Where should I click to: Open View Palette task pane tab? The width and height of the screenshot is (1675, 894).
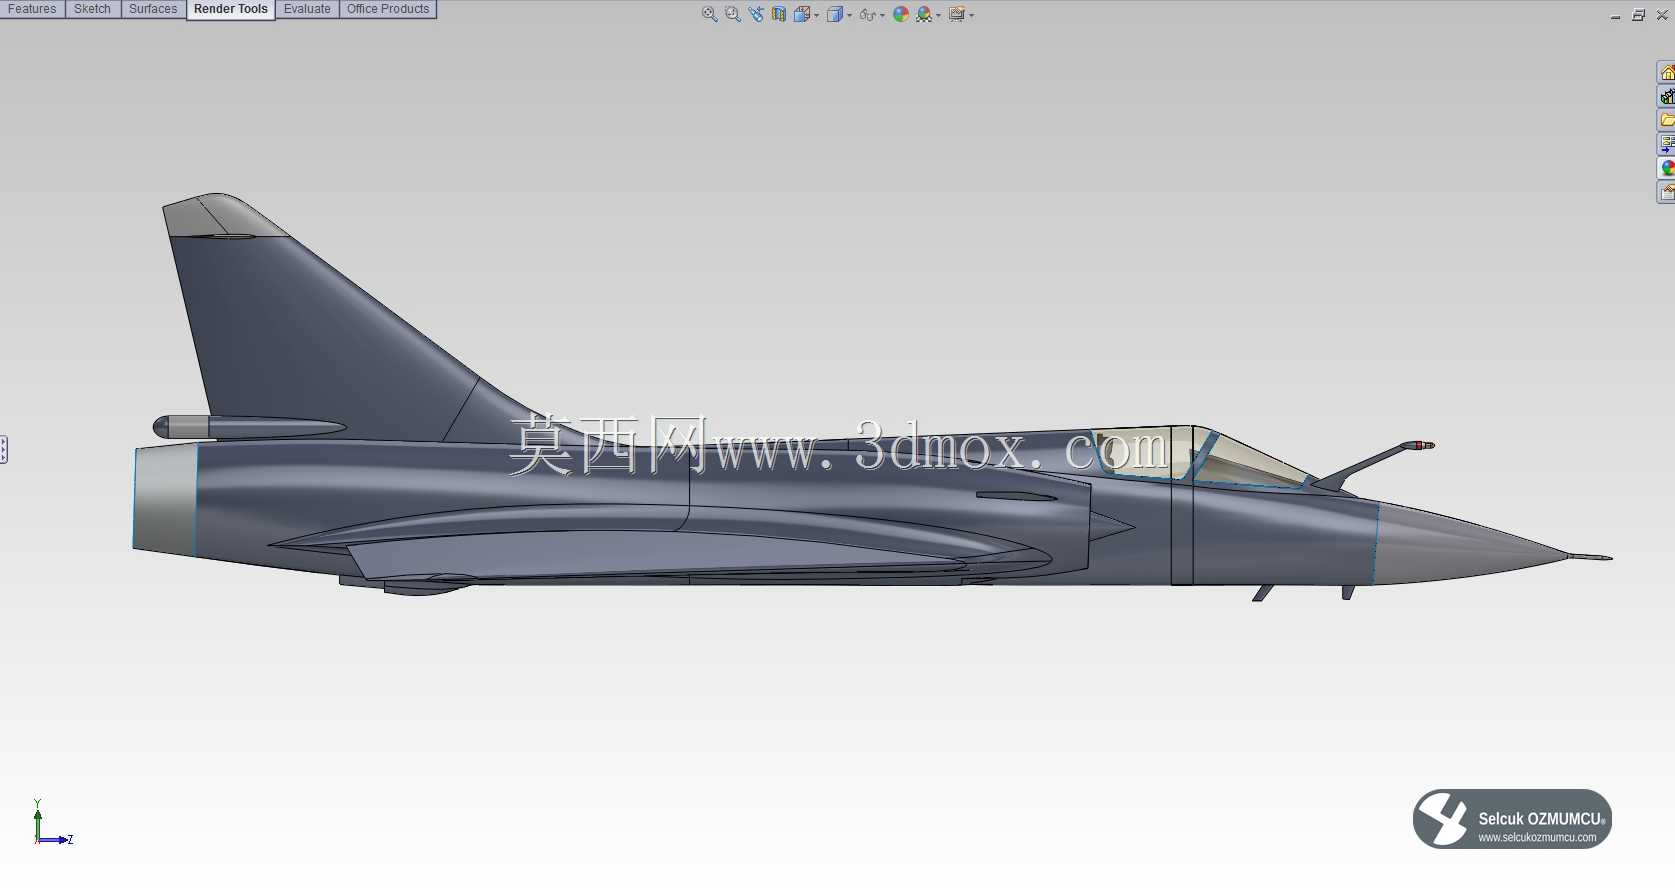coord(1666,144)
